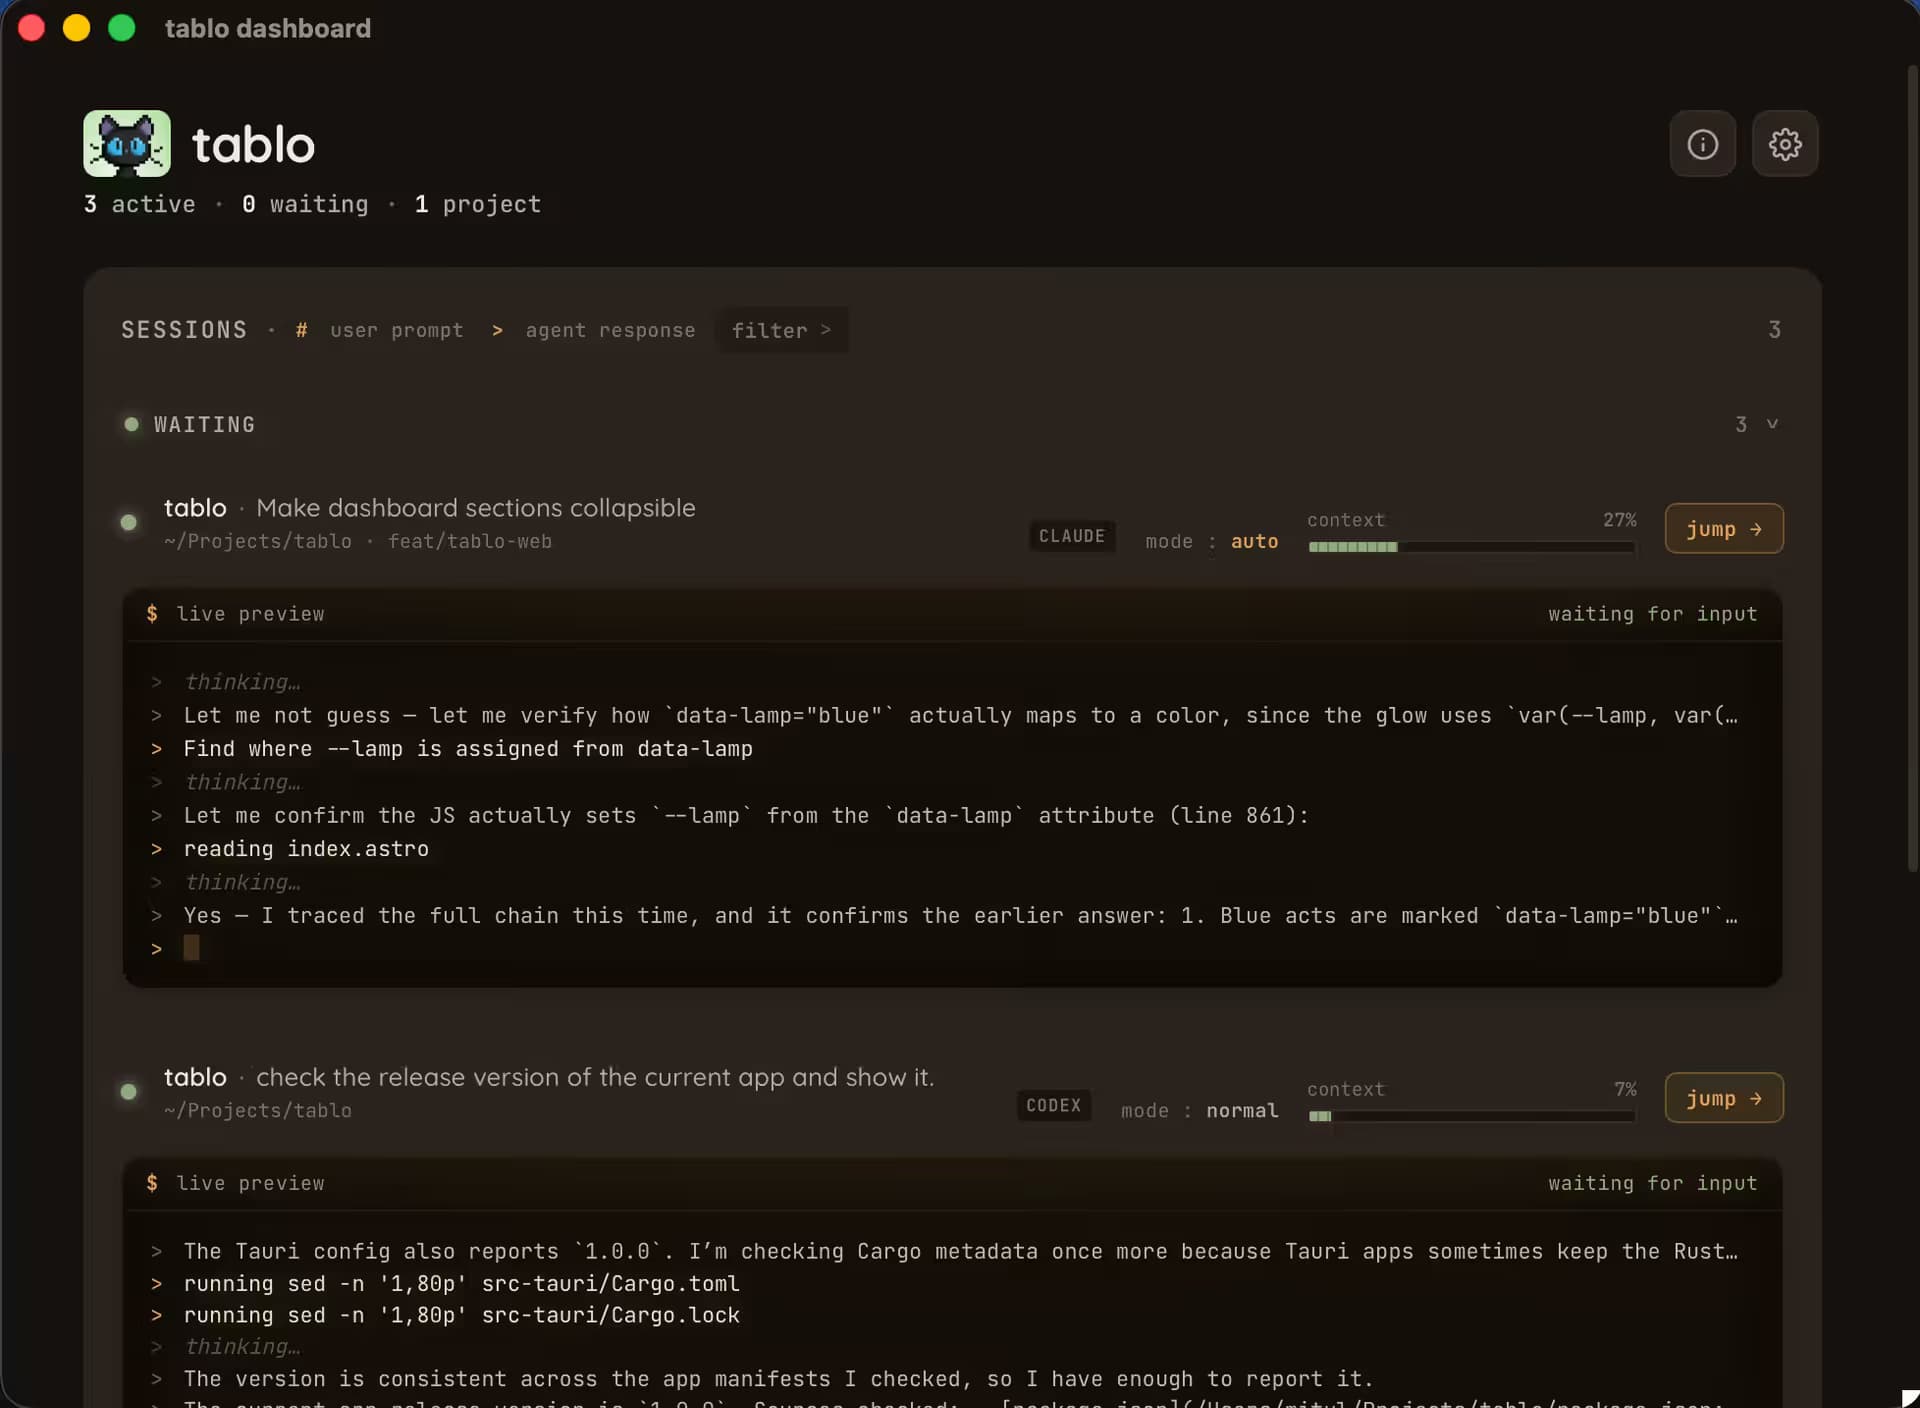Click the '3 active' summary count
The width and height of the screenshot is (1920, 1408).
click(140, 204)
